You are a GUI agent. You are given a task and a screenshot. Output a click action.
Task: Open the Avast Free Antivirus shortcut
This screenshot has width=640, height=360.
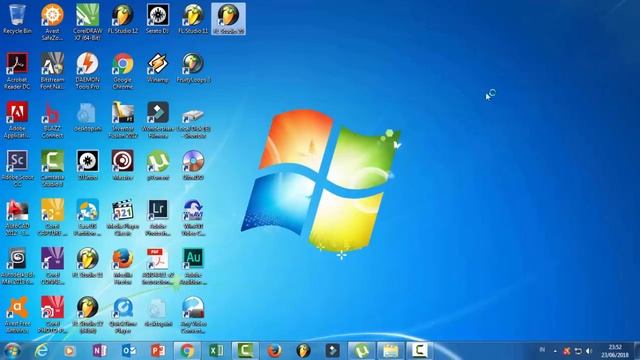click(x=17, y=316)
